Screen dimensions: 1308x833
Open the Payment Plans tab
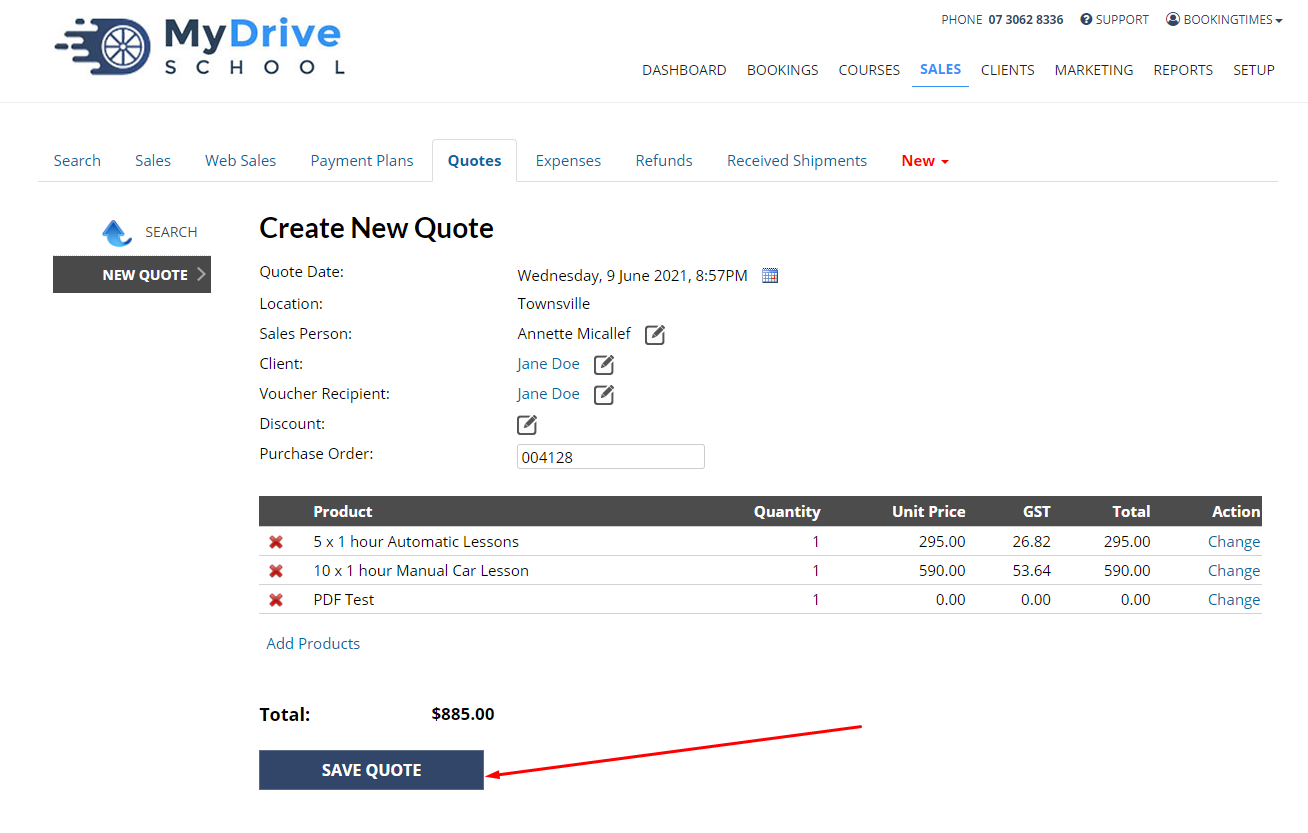pos(362,161)
